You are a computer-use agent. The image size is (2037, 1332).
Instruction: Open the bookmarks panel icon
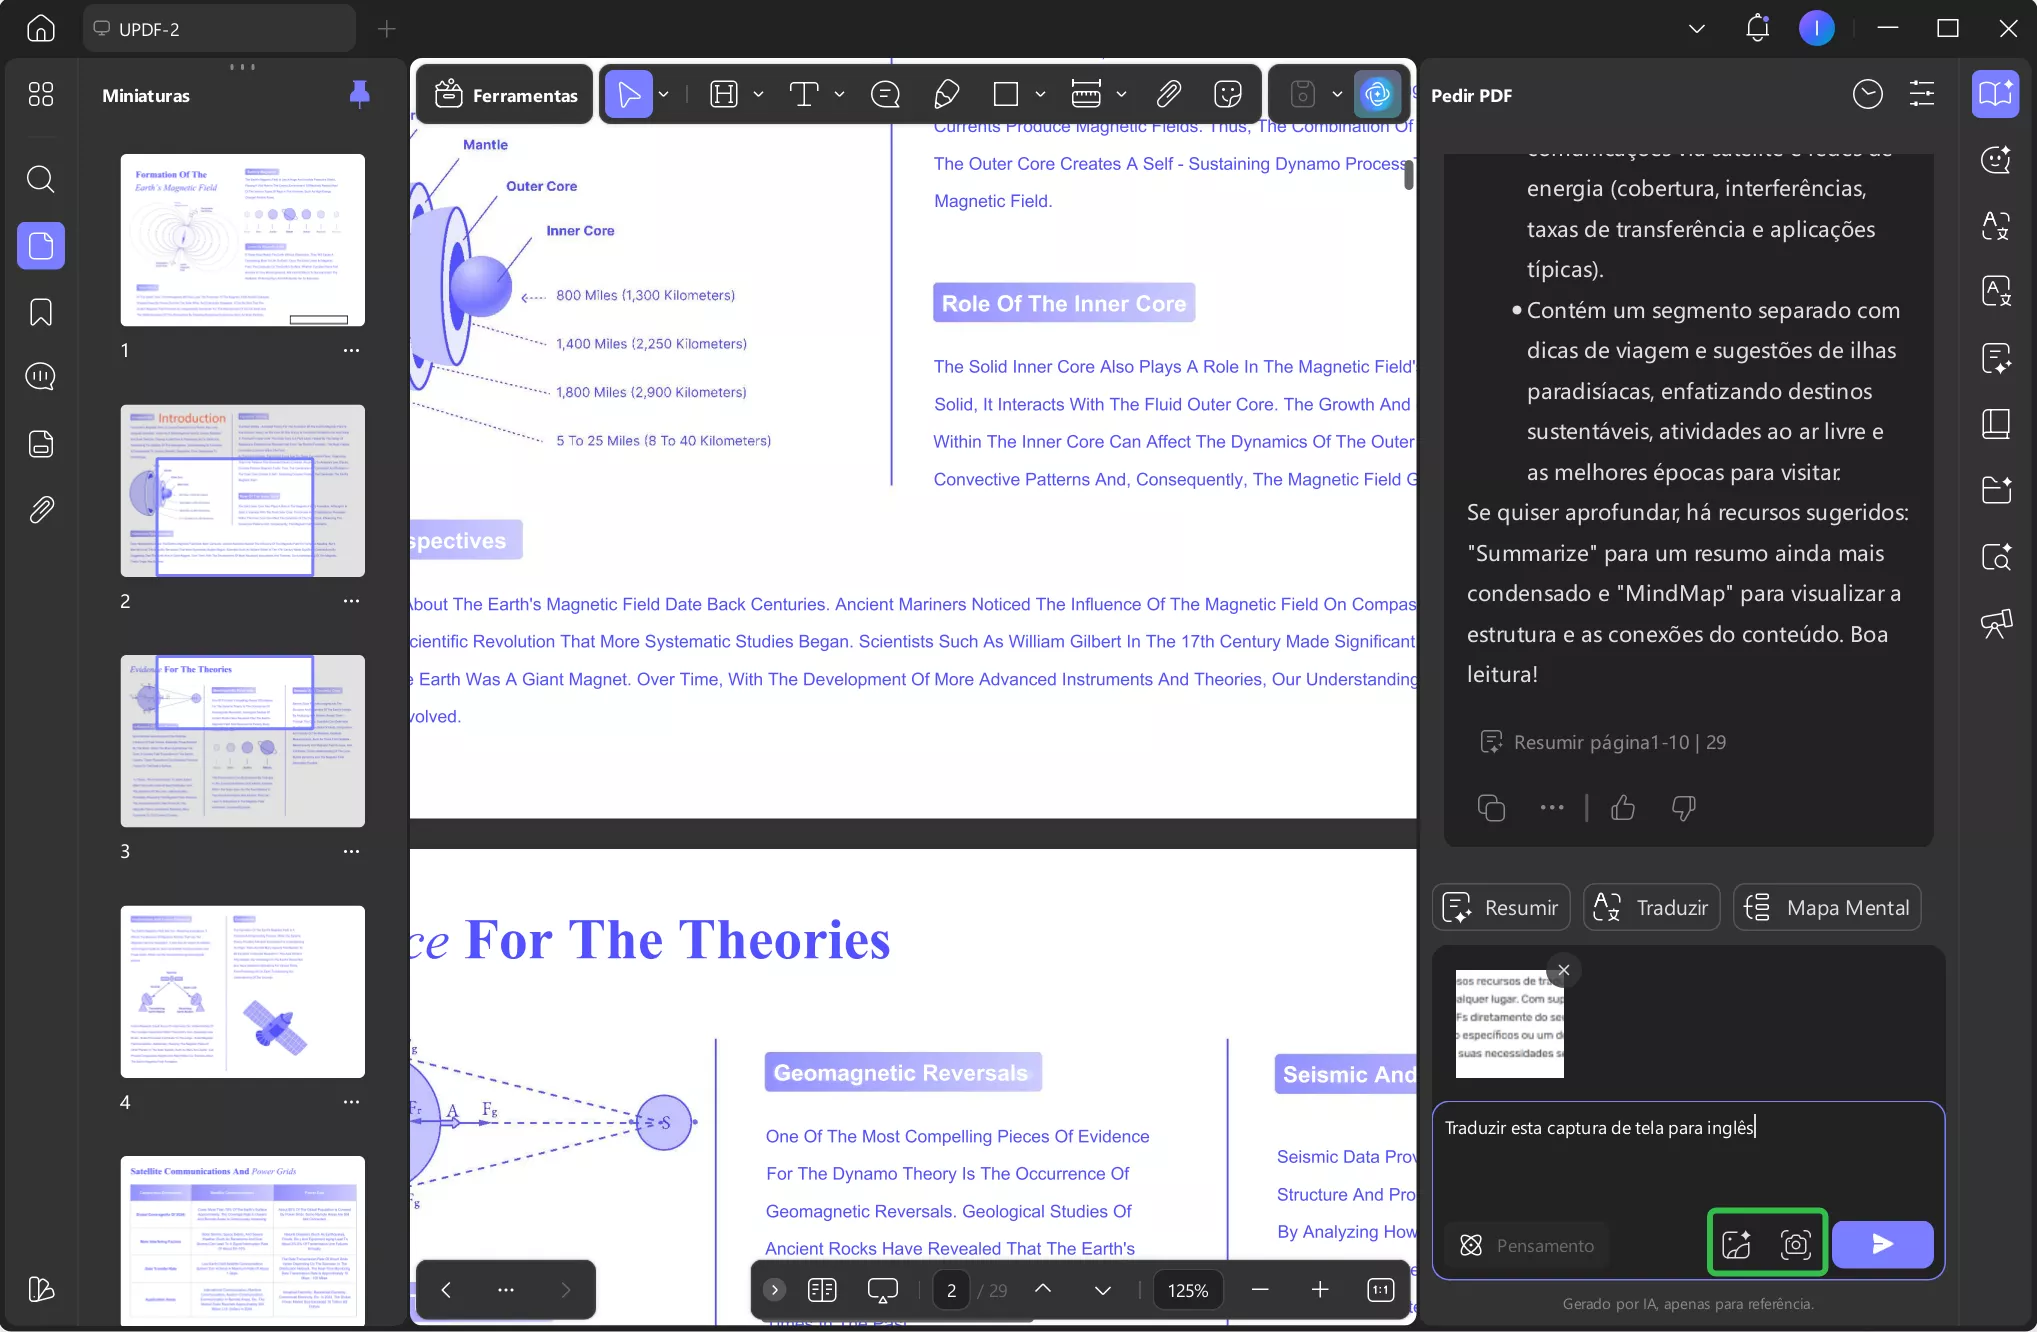(x=40, y=312)
